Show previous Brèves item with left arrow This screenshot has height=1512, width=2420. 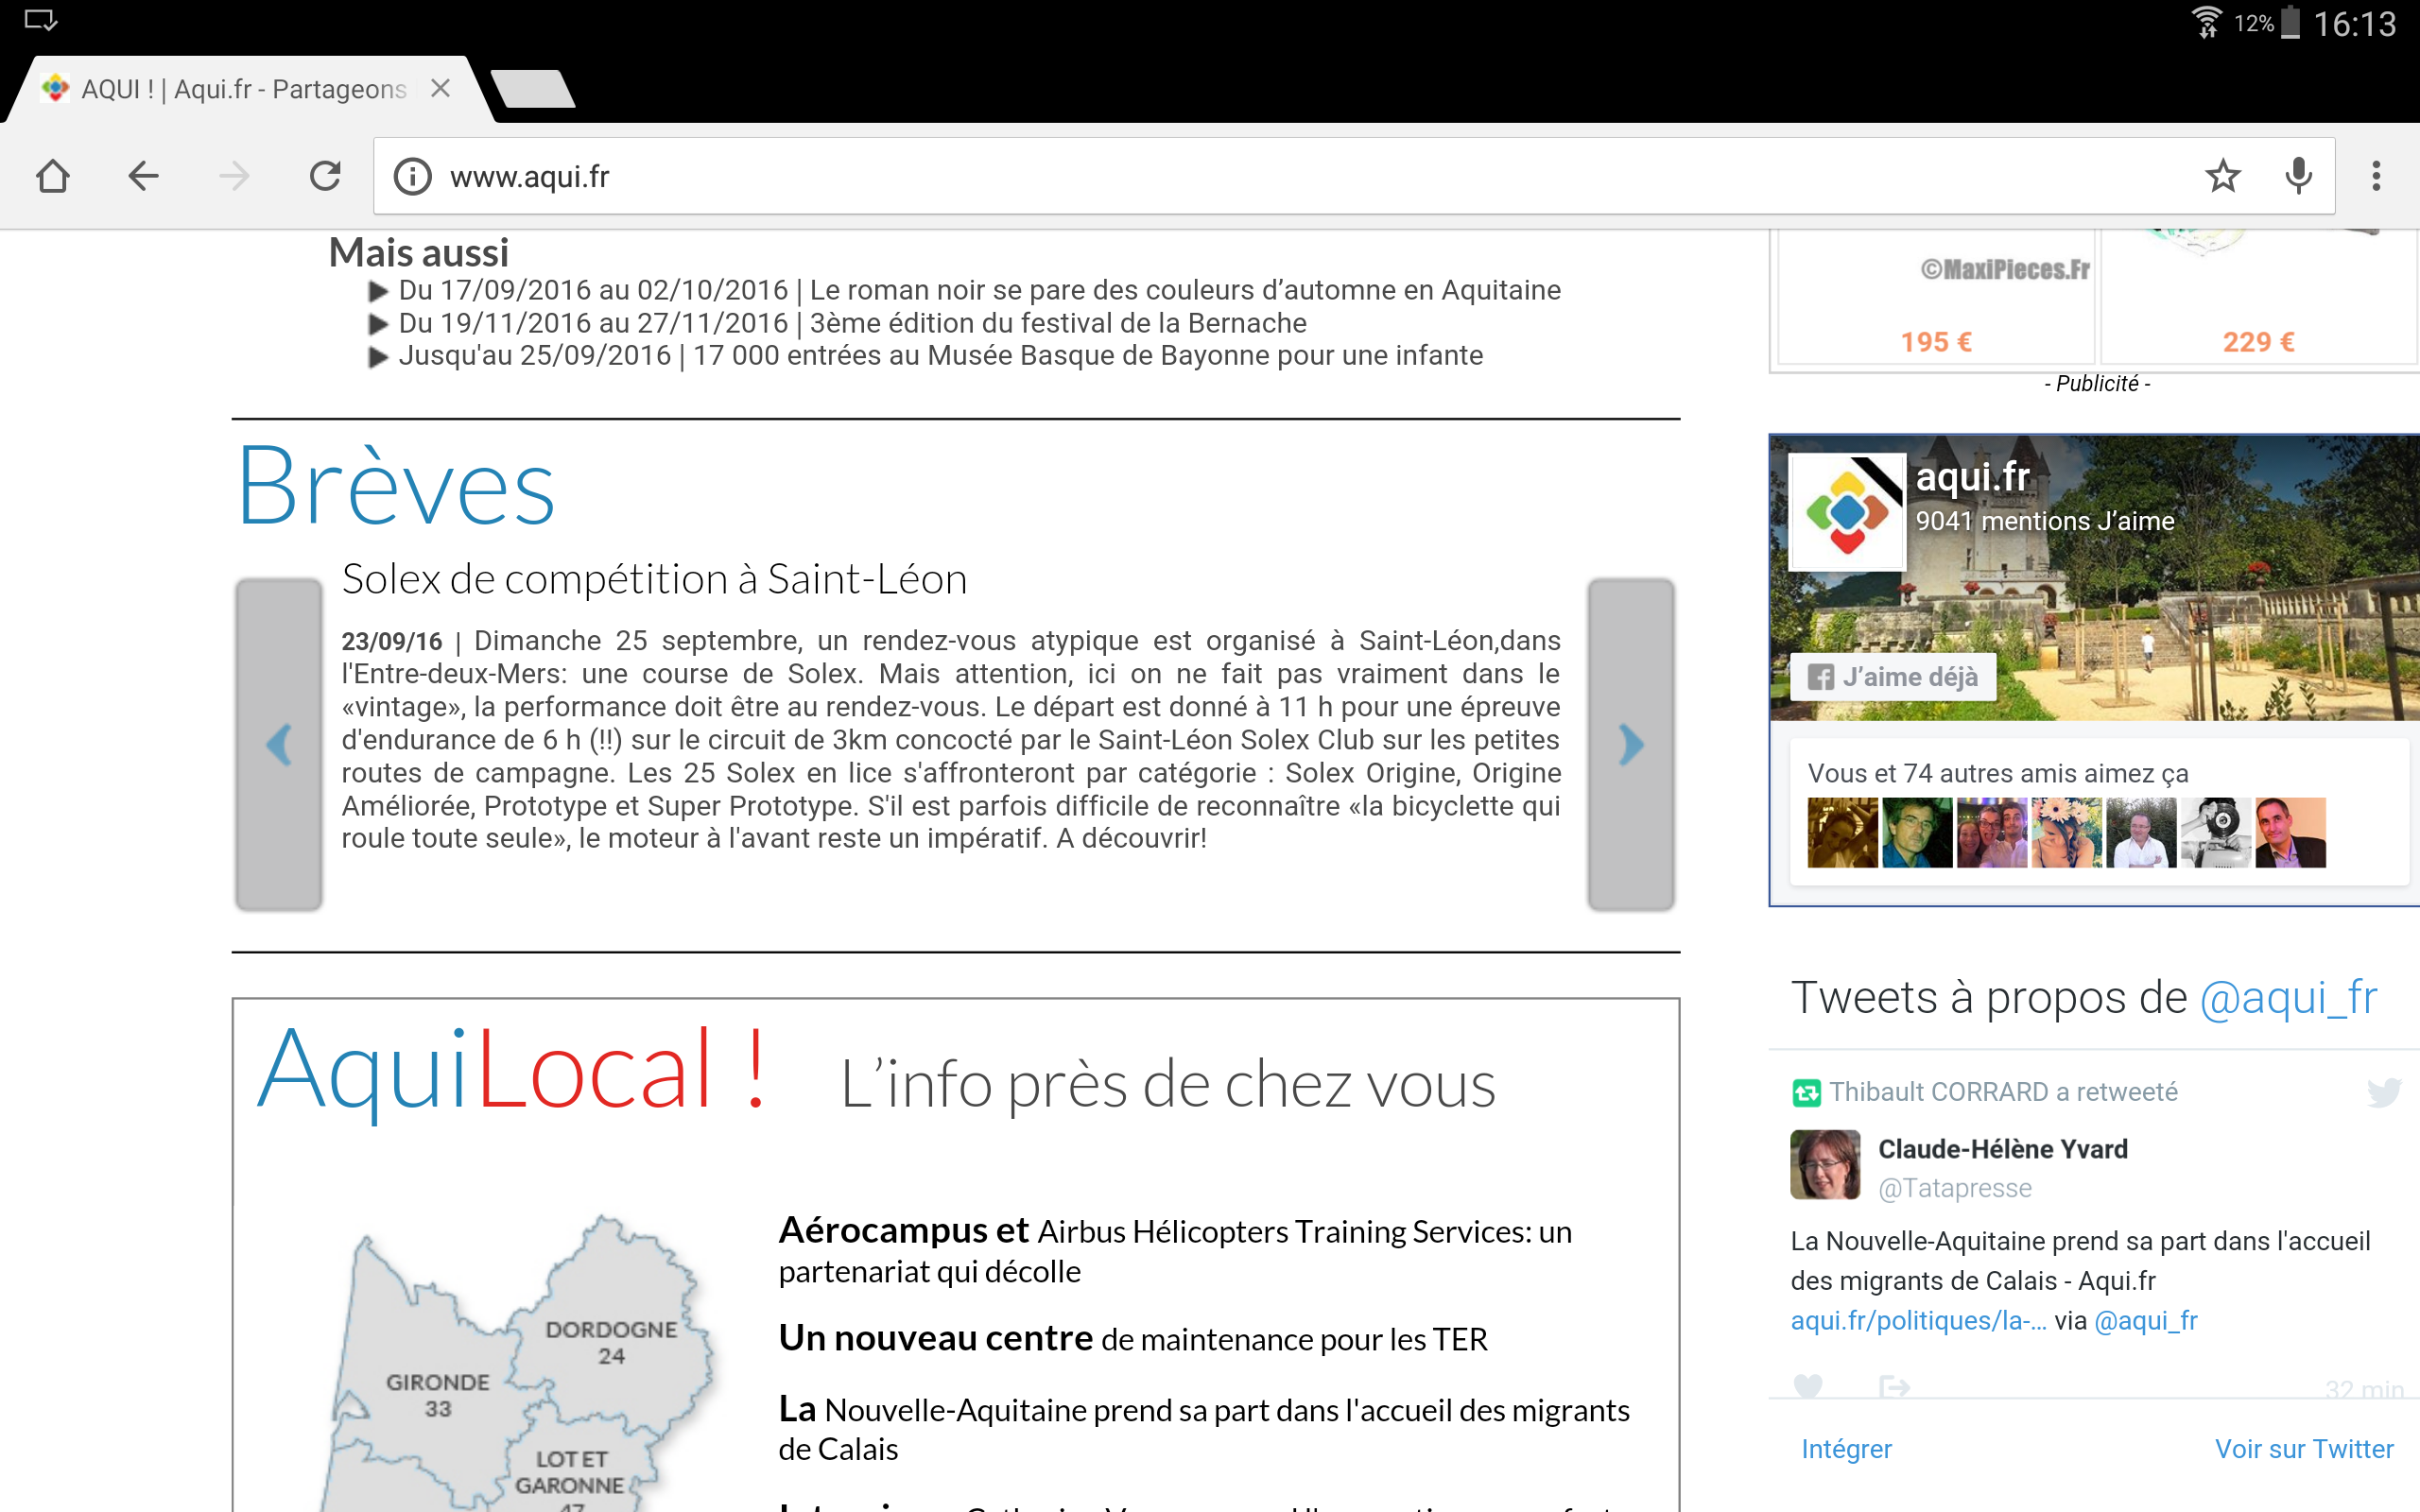coord(279,744)
